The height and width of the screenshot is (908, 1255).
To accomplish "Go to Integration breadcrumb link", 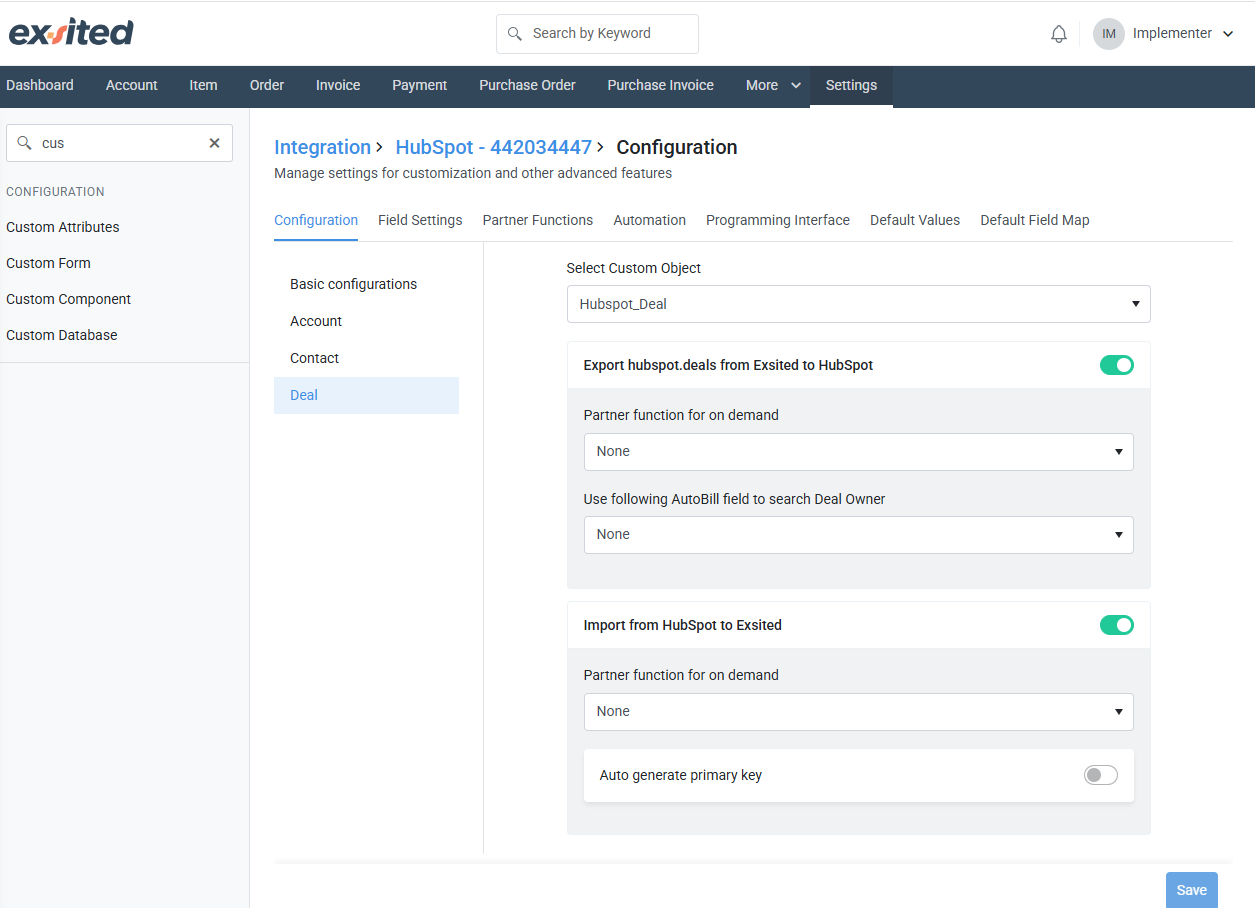I will [322, 147].
